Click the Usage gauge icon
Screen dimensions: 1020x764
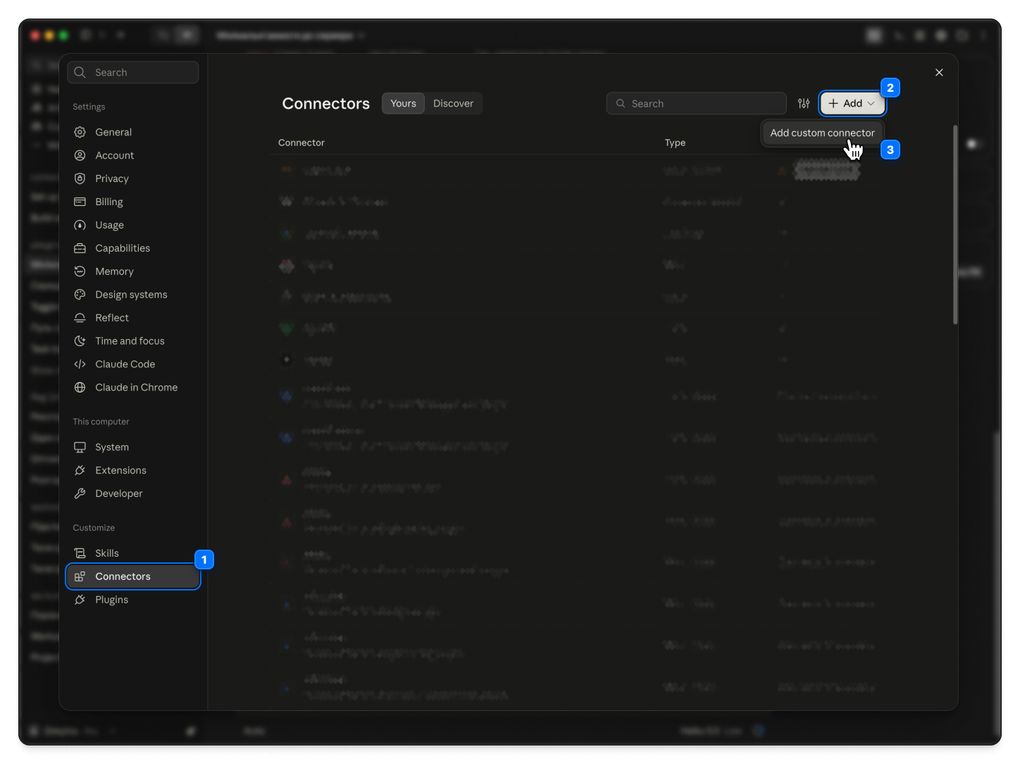80,225
